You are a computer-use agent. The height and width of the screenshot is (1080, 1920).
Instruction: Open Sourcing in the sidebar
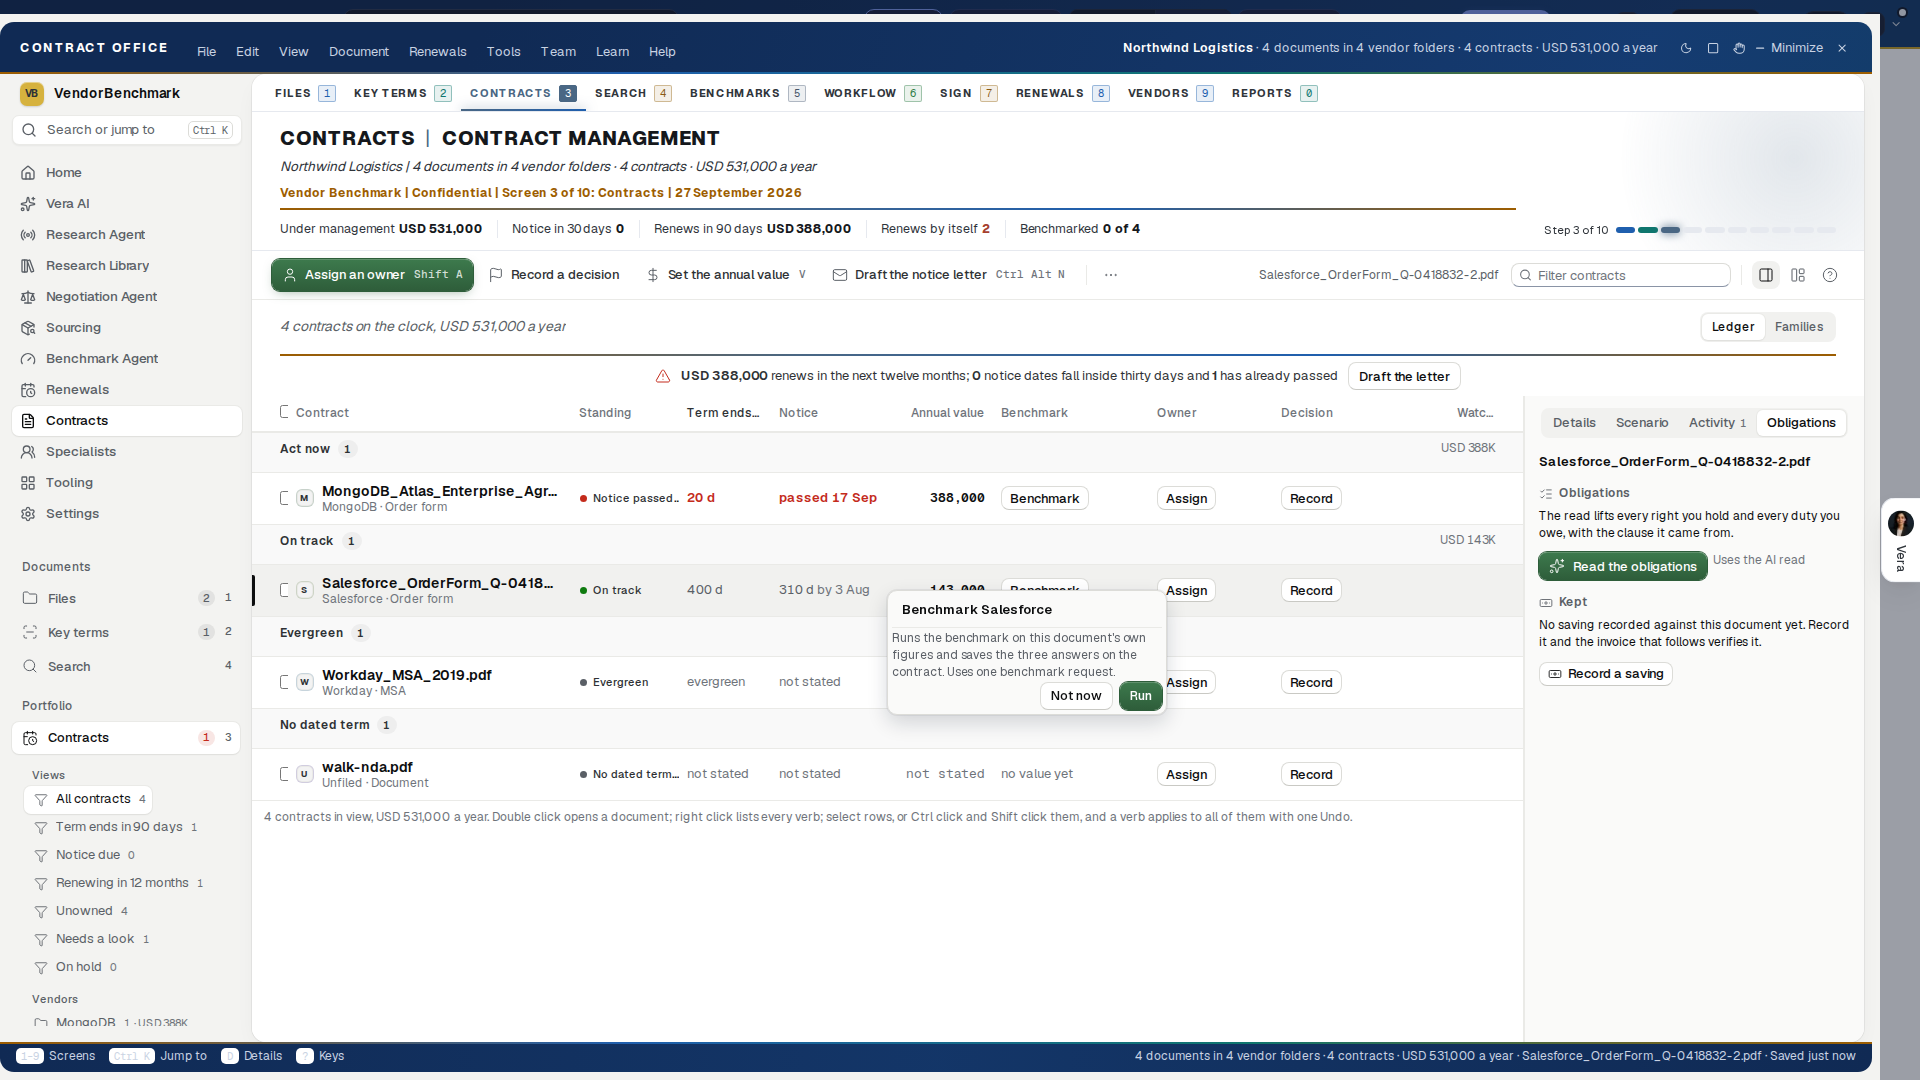tap(127, 328)
